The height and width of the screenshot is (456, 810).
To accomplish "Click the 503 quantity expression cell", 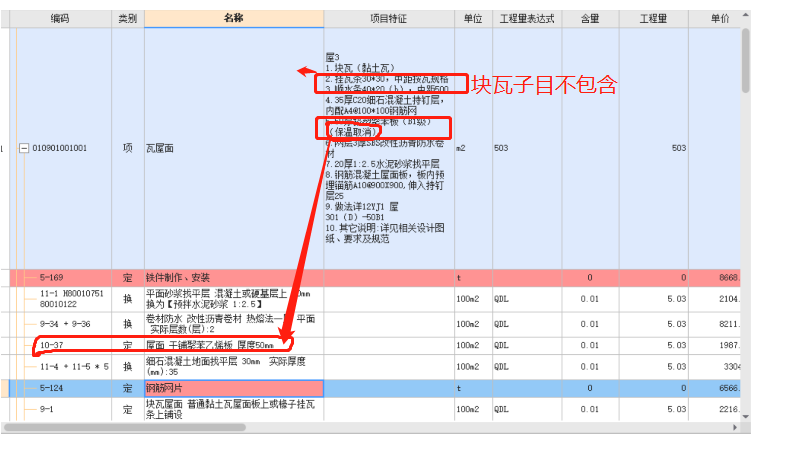I will pos(527,148).
